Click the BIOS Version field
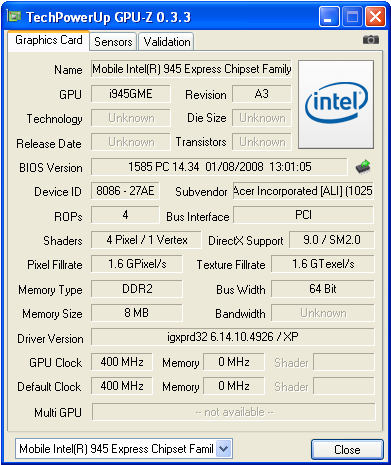This screenshot has height=465, width=391. point(219,167)
